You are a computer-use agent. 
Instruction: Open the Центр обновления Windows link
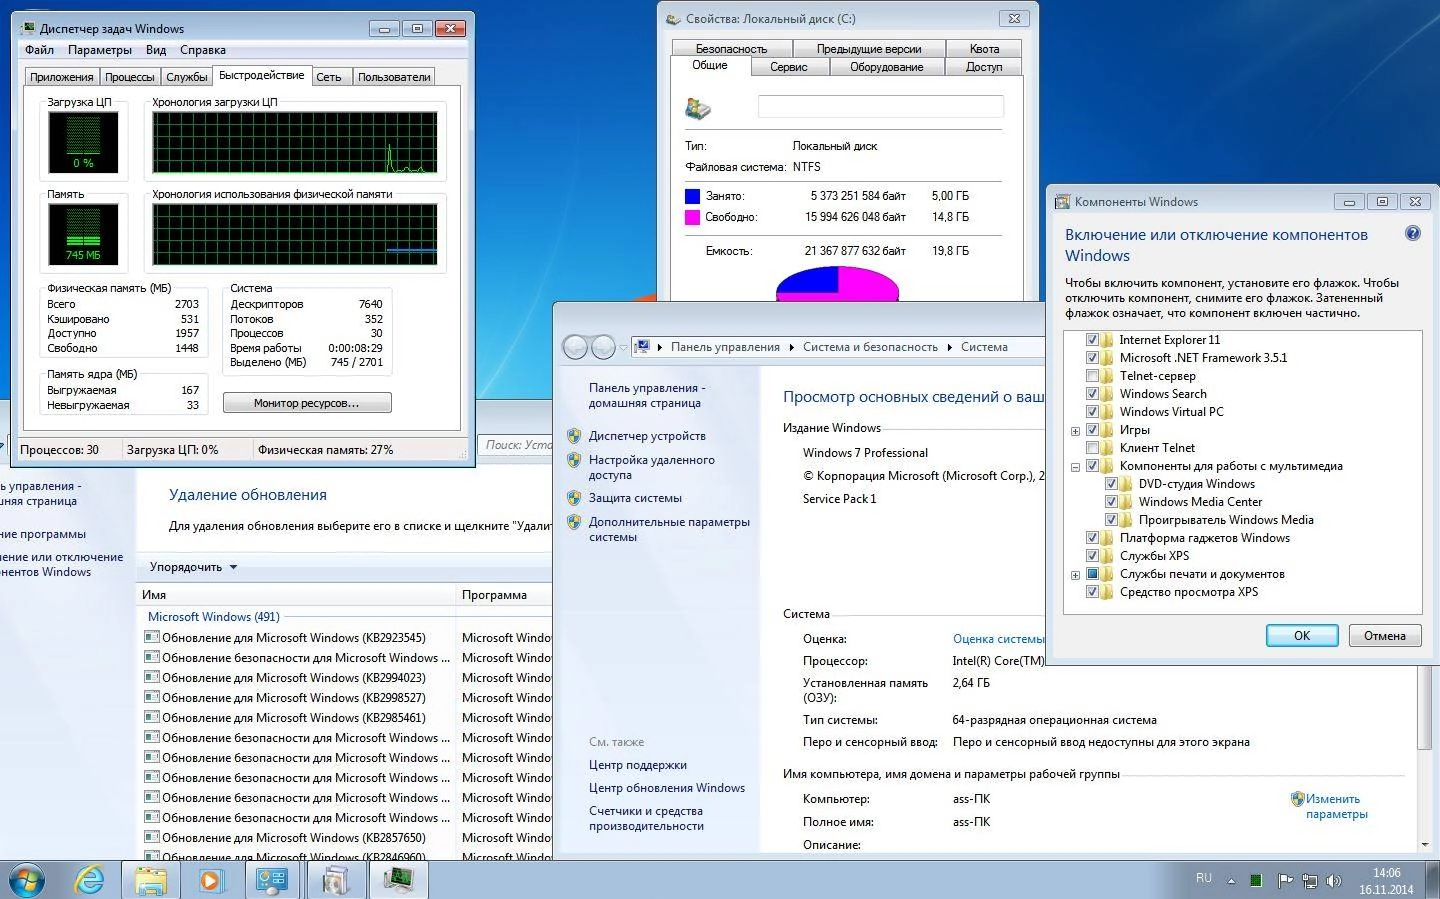pyautogui.click(x=667, y=788)
